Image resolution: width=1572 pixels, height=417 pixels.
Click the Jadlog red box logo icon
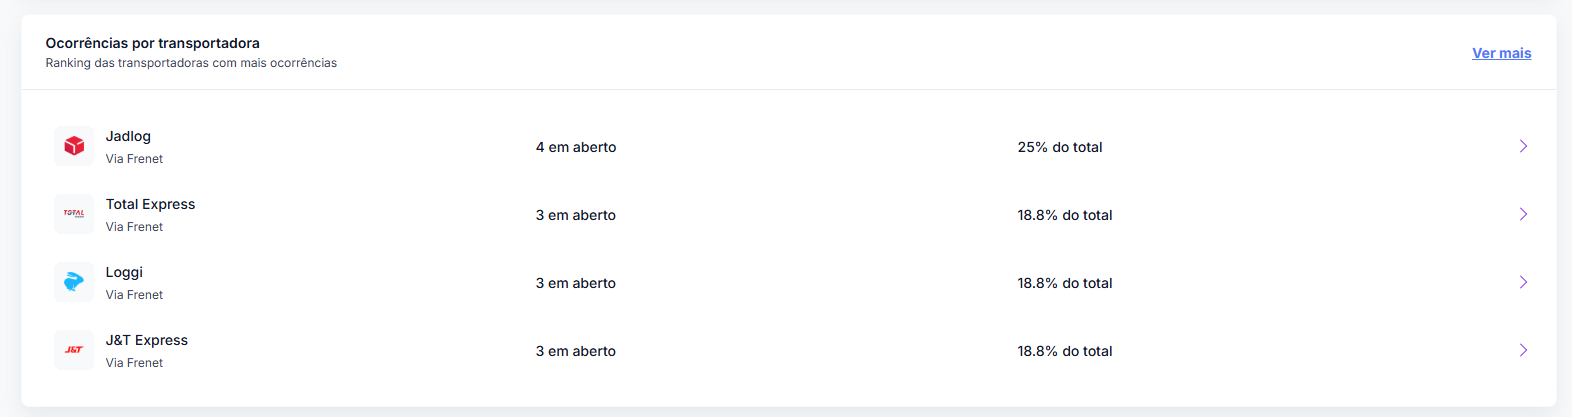coord(74,146)
